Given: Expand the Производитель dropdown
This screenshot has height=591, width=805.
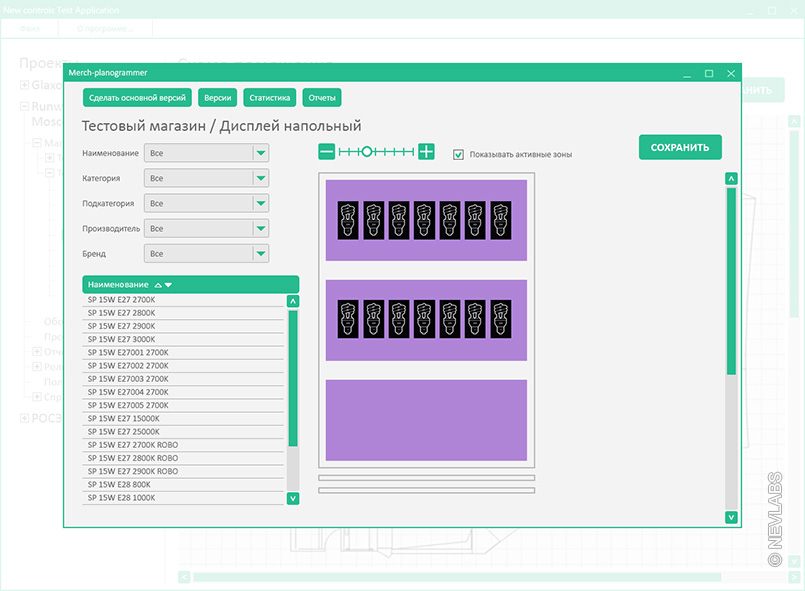Looking at the screenshot, I should 260,228.
